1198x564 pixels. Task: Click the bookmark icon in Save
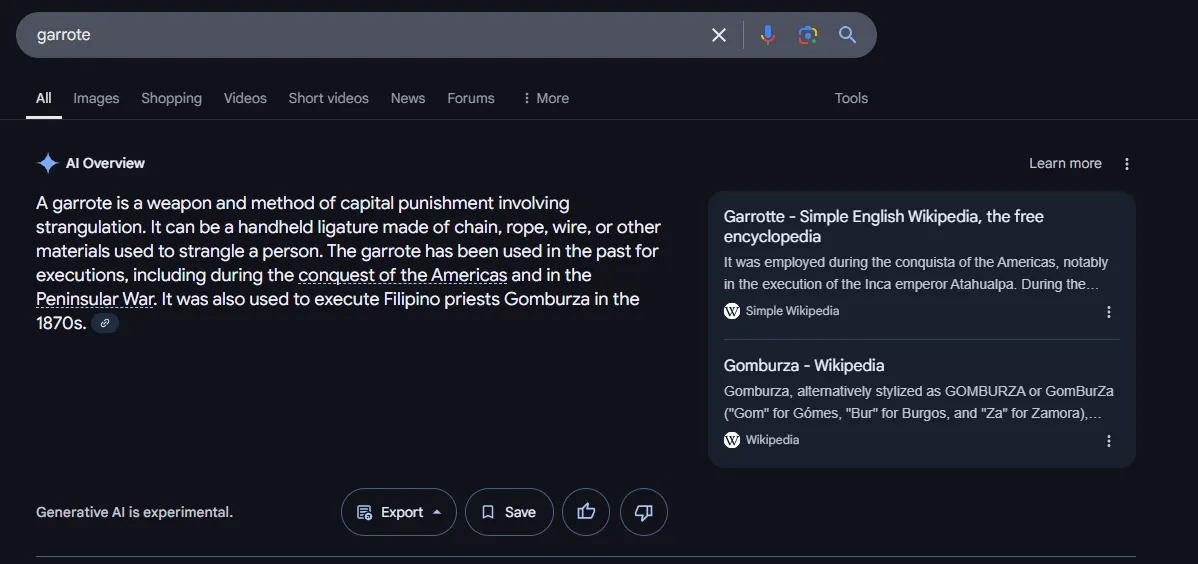coord(488,512)
